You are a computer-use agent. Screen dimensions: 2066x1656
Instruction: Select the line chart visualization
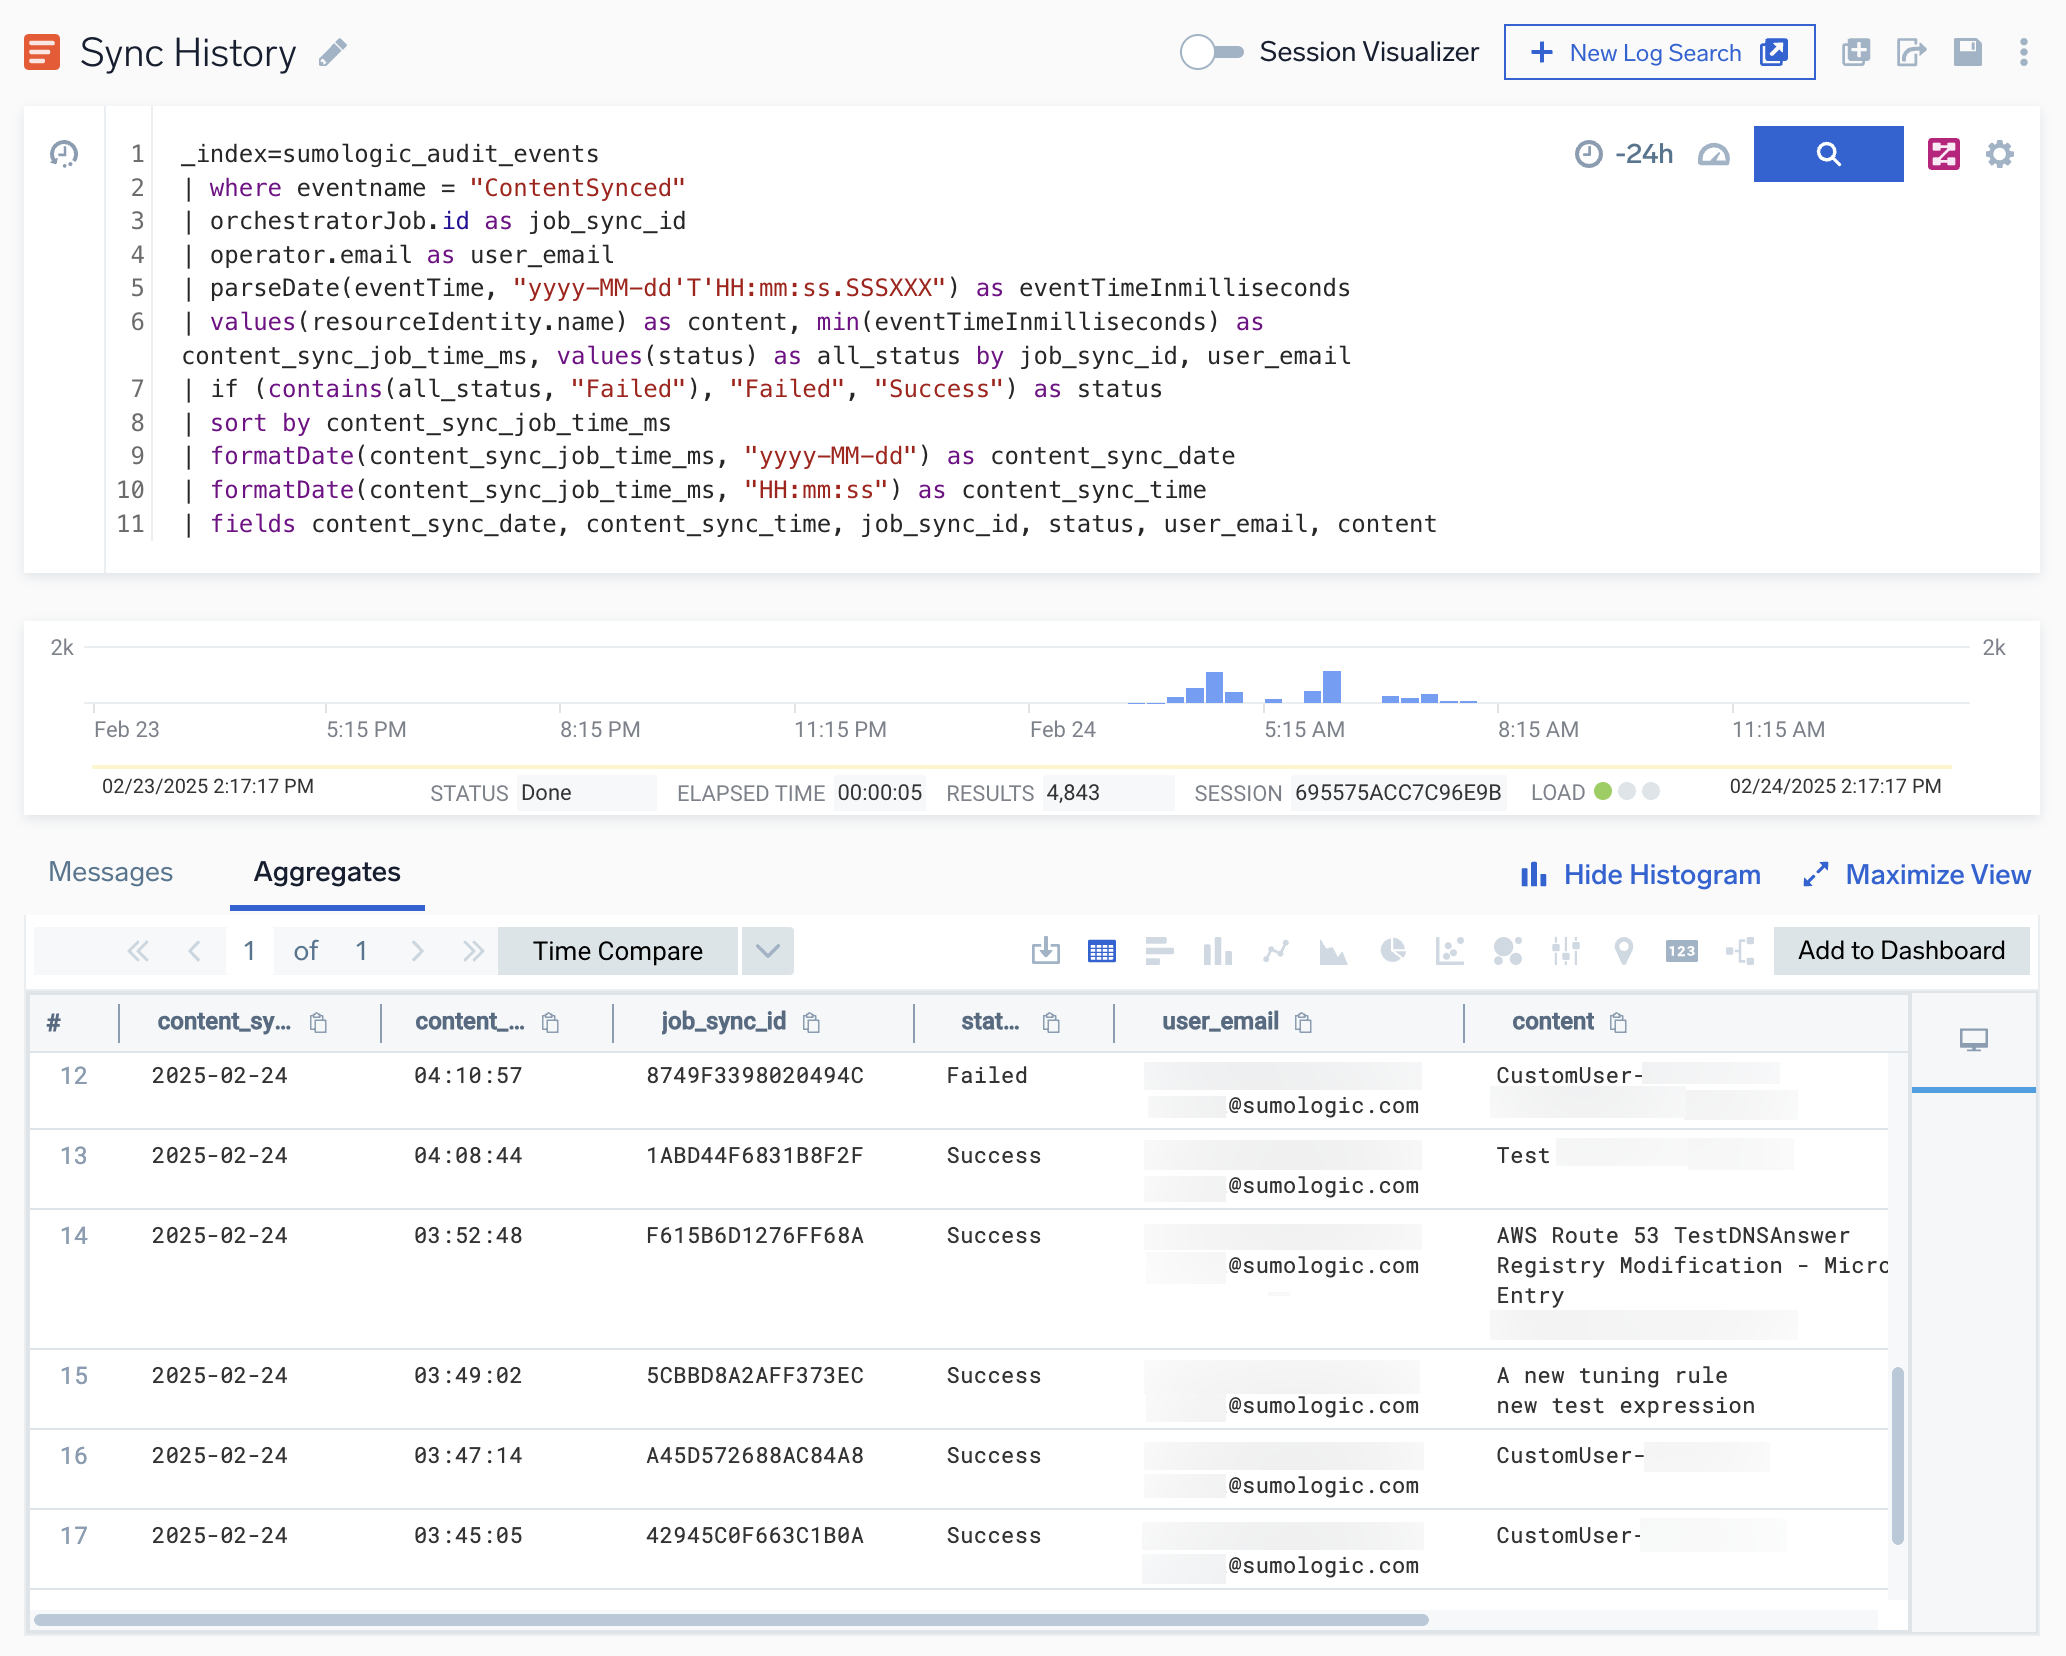pos(1276,951)
